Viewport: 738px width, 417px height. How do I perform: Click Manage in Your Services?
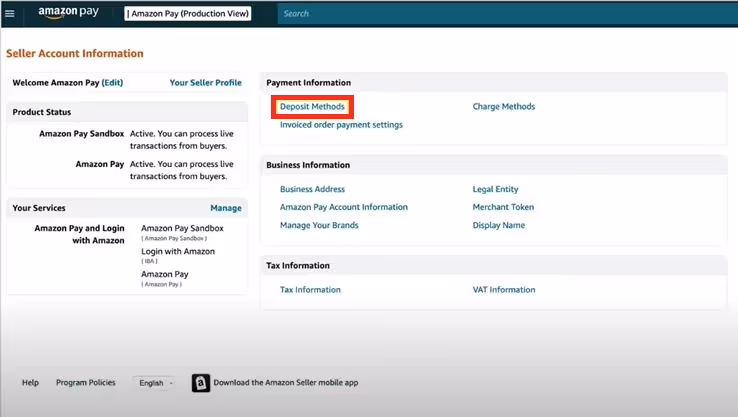pyautogui.click(x=226, y=208)
